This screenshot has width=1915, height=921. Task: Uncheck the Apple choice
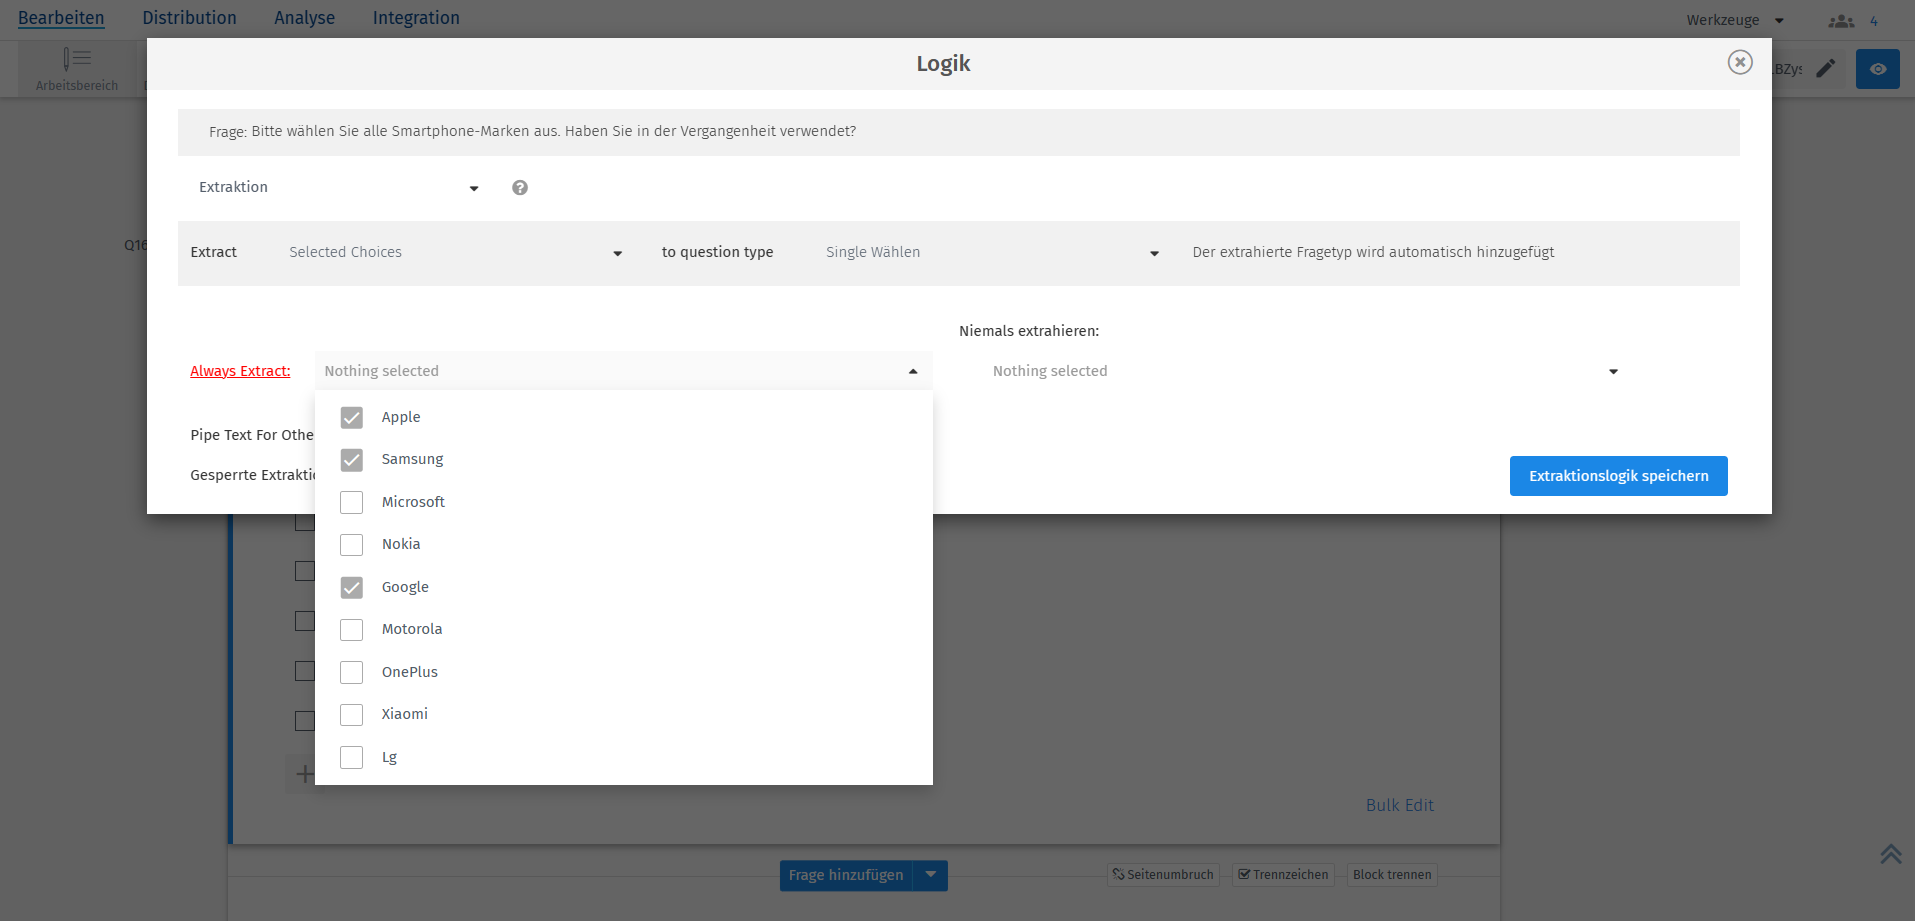(x=351, y=417)
